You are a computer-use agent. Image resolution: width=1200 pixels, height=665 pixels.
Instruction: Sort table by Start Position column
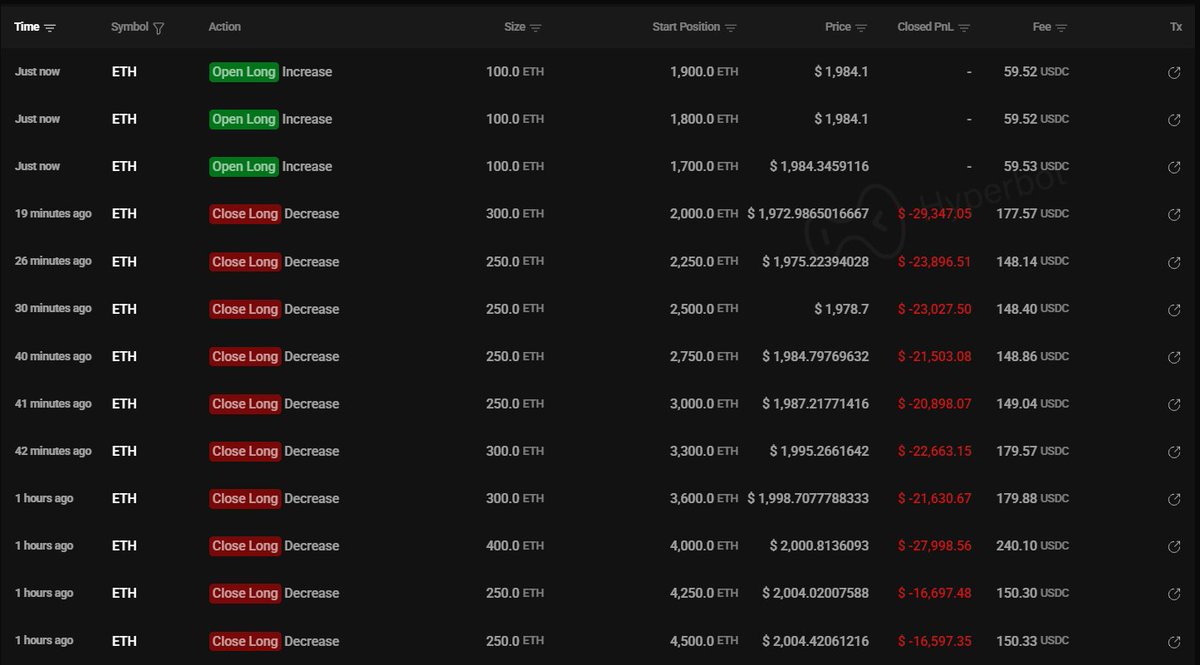[x=731, y=28]
